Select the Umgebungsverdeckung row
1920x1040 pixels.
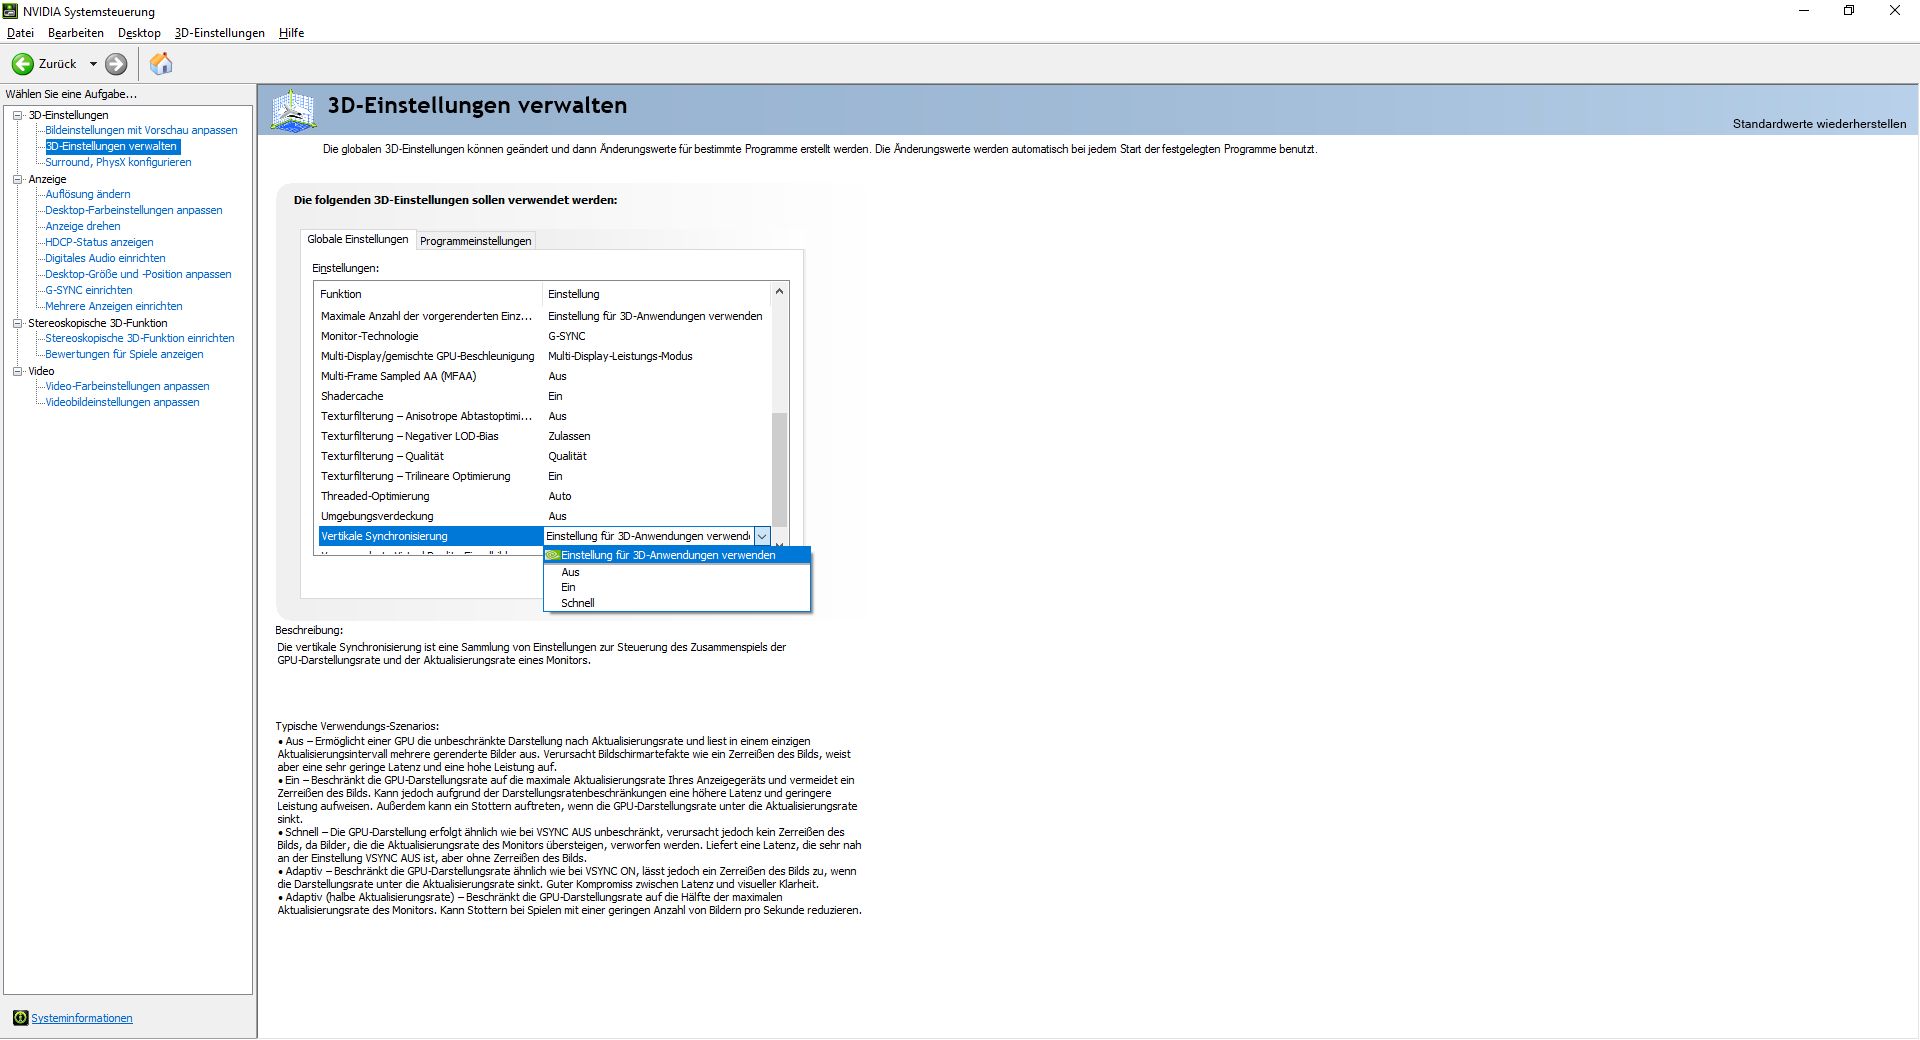tap(545, 516)
